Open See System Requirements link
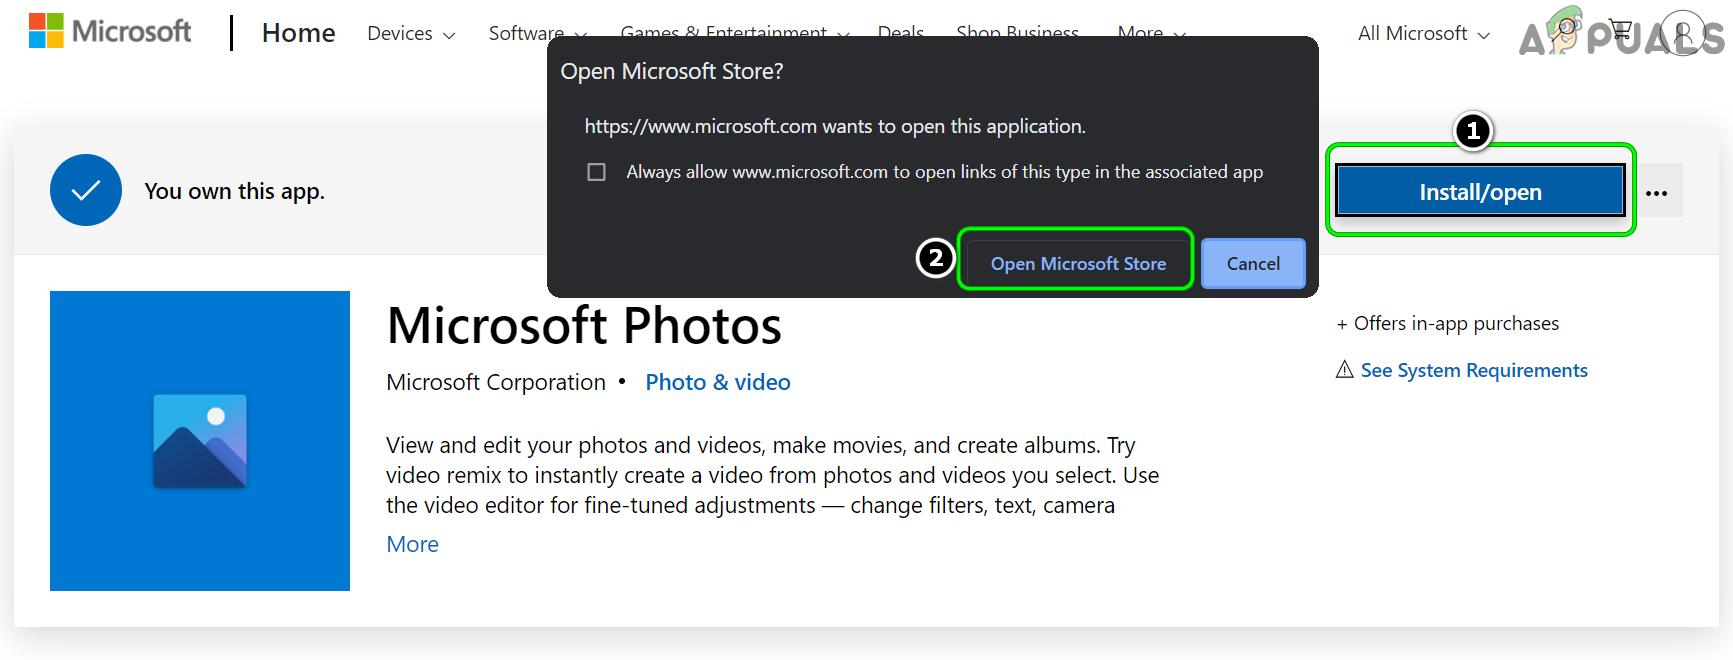Viewport: 1733px width, 660px height. point(1473,370)
